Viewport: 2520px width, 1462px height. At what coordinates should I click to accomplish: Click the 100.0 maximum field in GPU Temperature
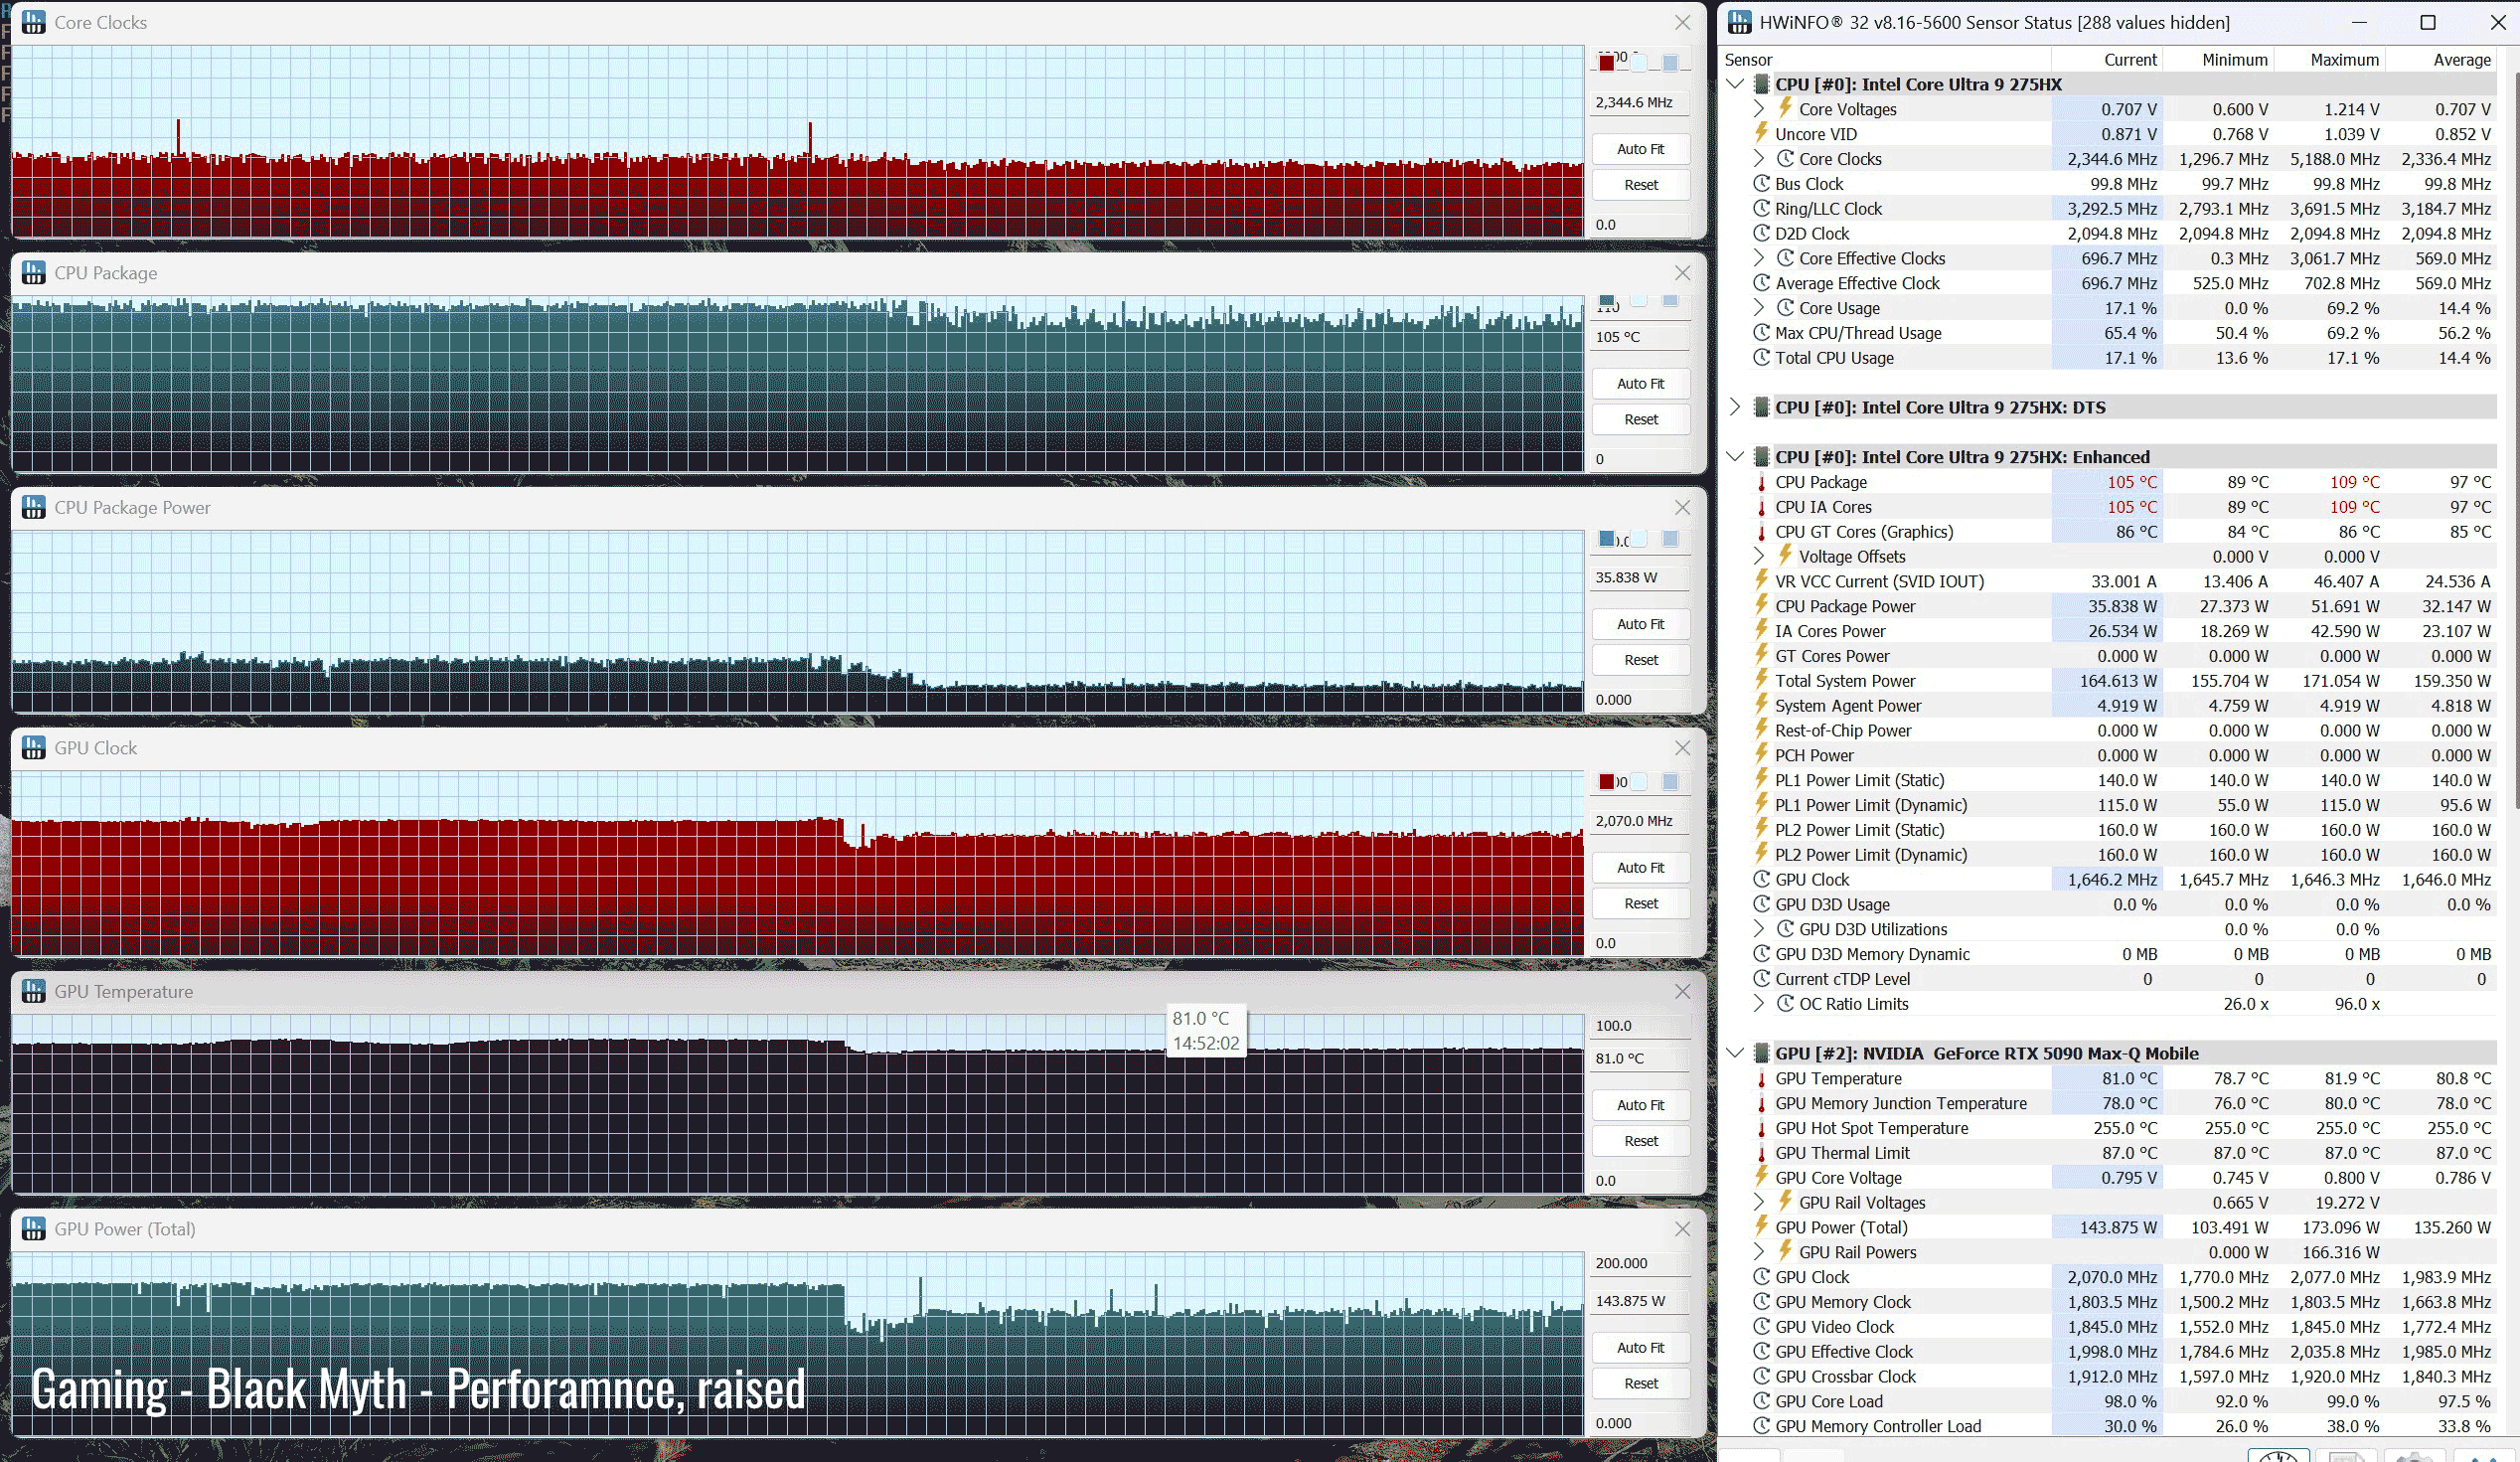(x=1640, y=1026)
